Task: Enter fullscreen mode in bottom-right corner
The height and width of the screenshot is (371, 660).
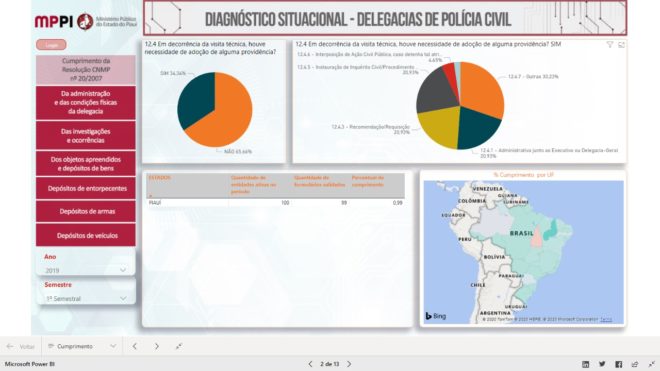Action: point(652,364)
